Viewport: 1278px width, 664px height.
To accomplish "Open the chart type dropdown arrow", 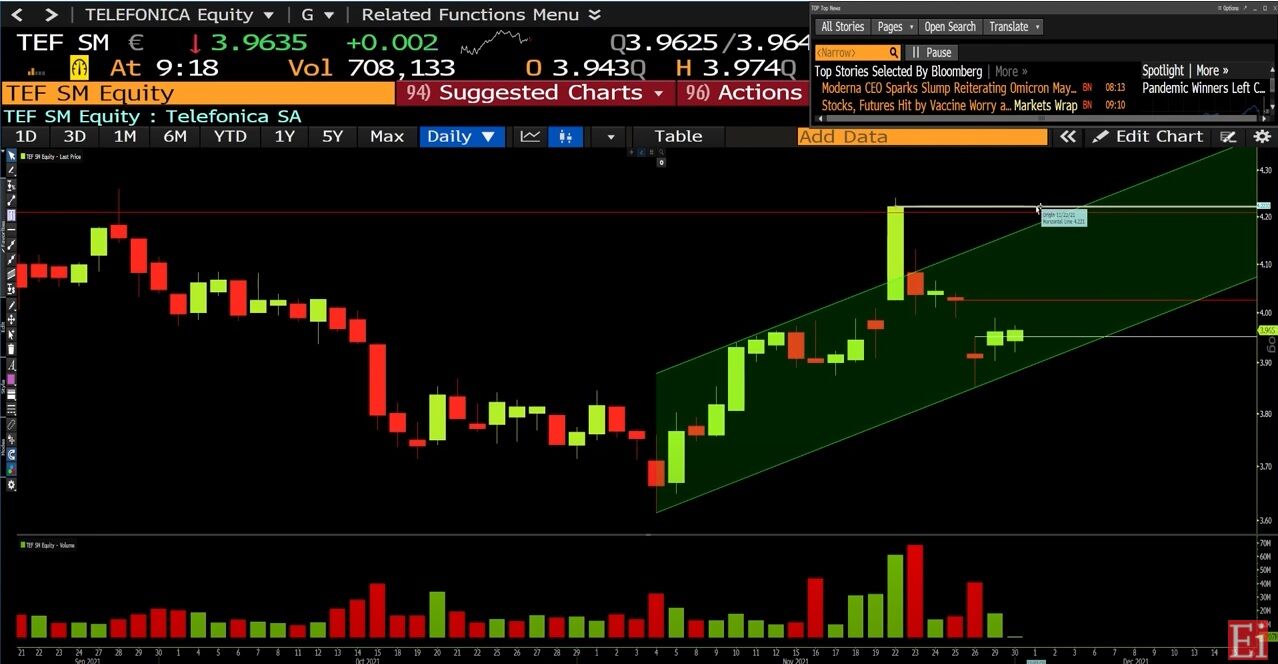I will pos(609,137).
